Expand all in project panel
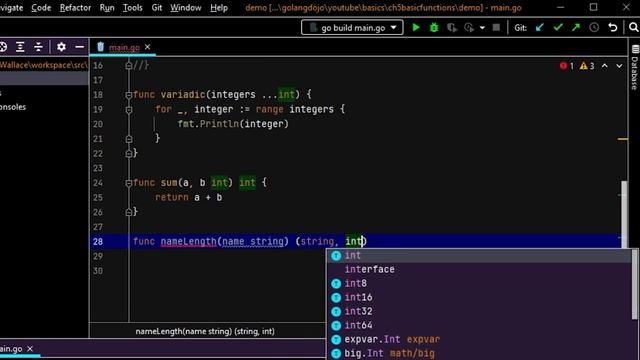 [x=20, y=47]
